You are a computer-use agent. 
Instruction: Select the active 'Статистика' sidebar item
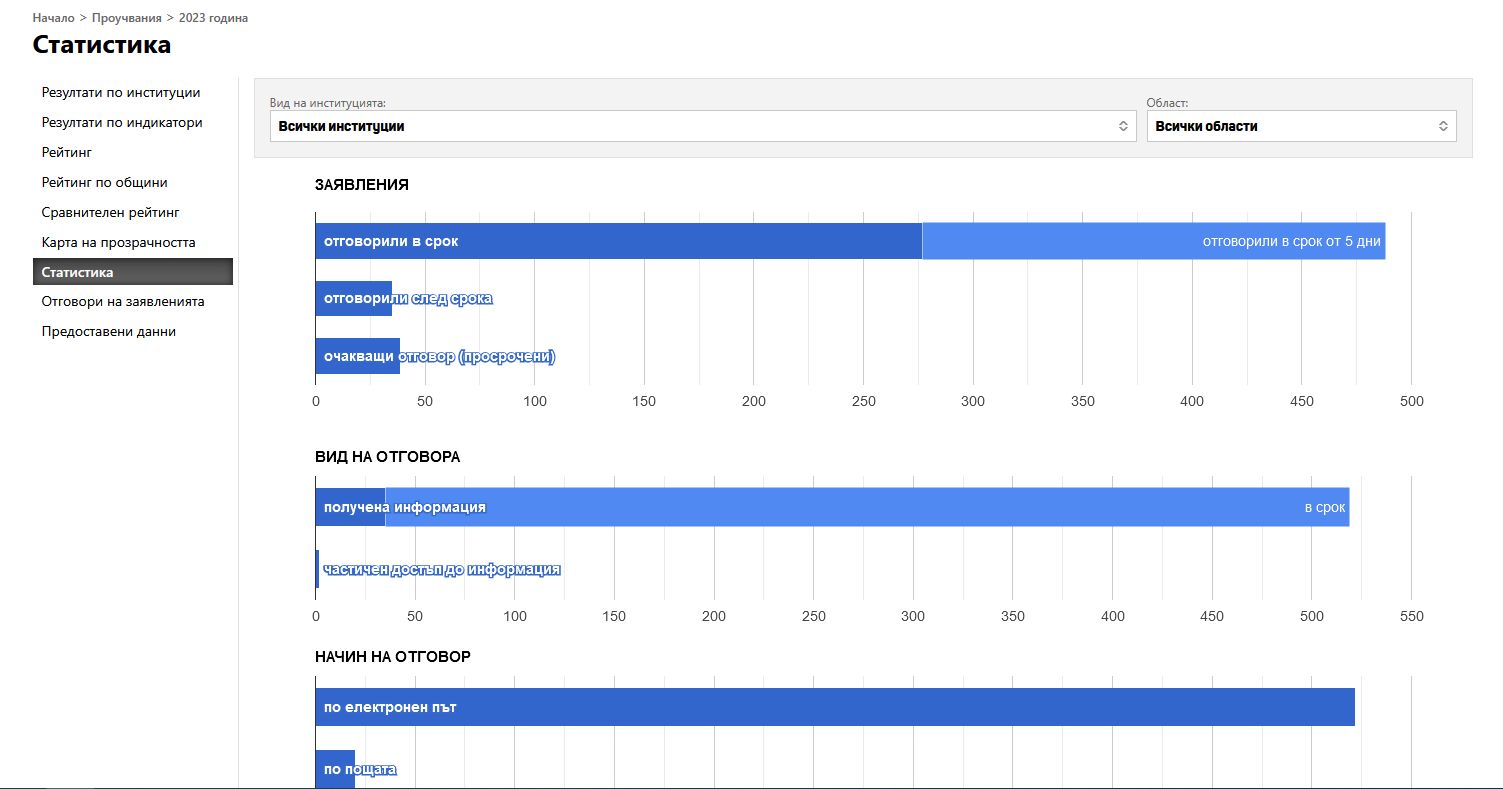(x=132, y=271)
